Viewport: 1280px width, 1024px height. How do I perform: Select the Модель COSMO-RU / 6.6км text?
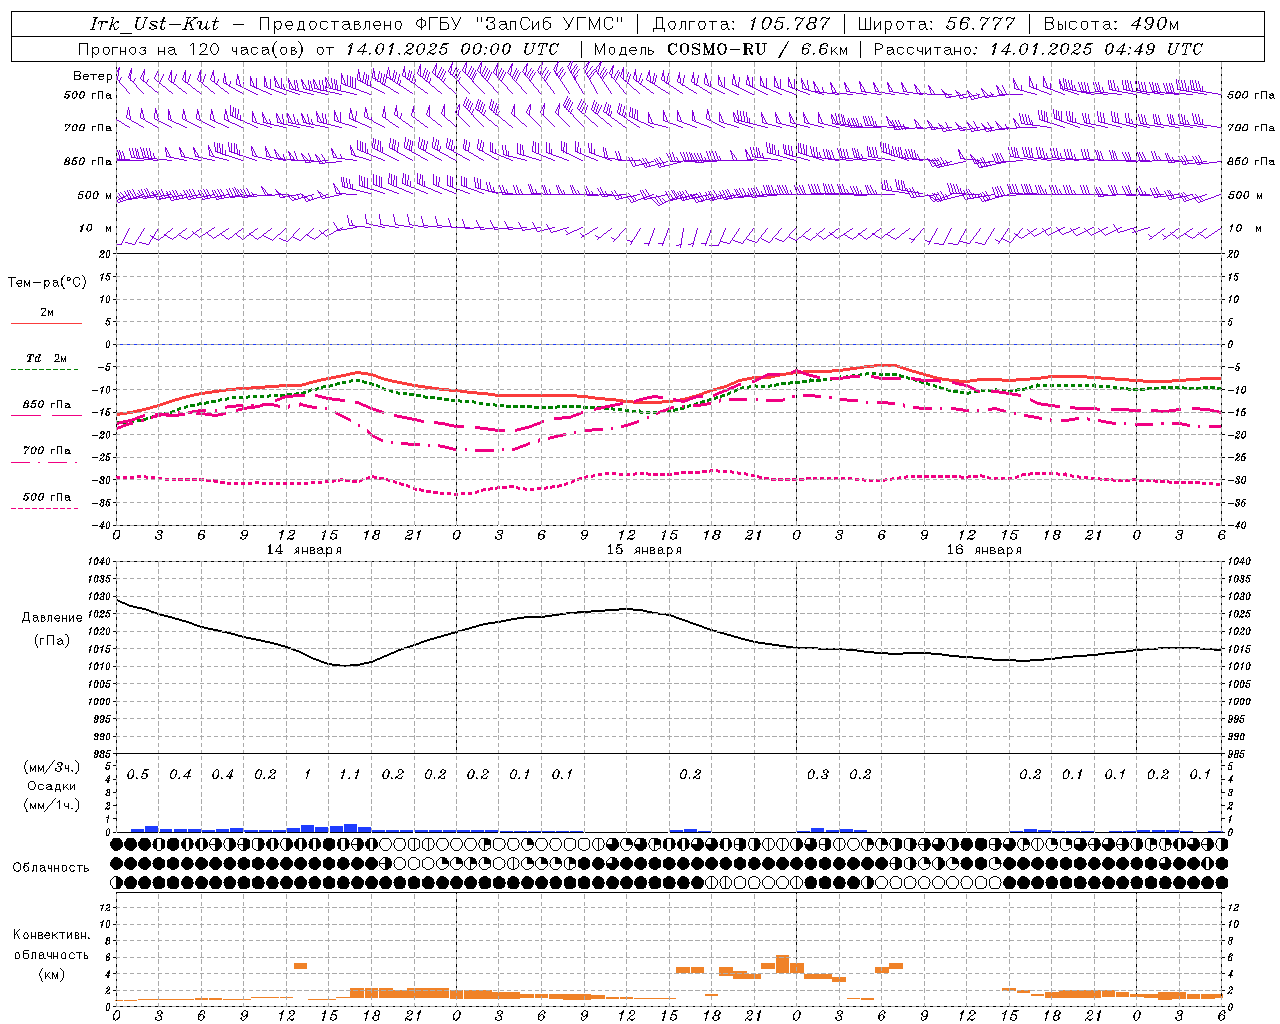tap(720, 49)
